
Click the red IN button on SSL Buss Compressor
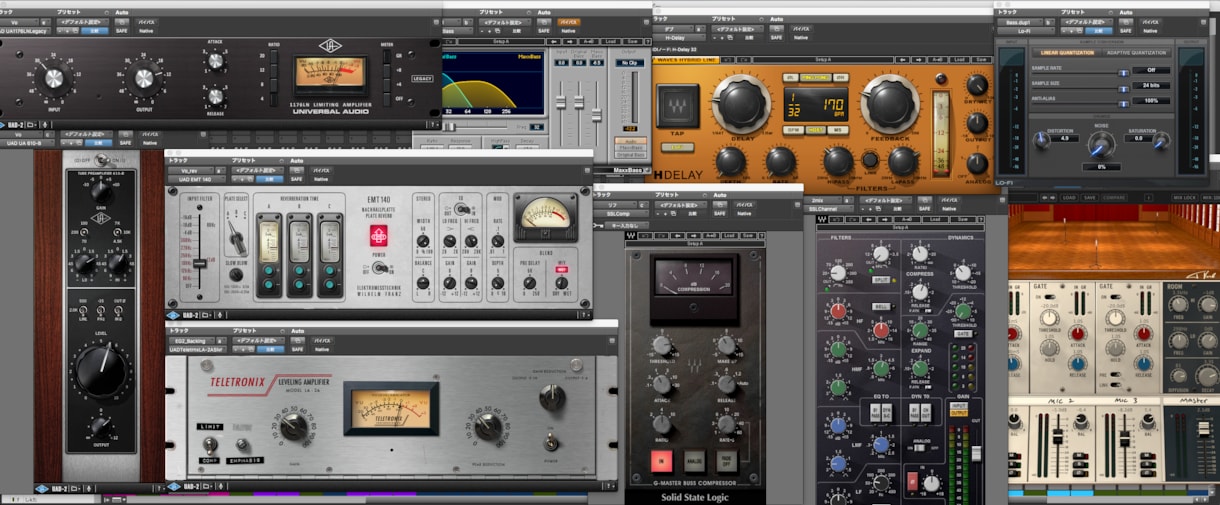tap(661, 460)
